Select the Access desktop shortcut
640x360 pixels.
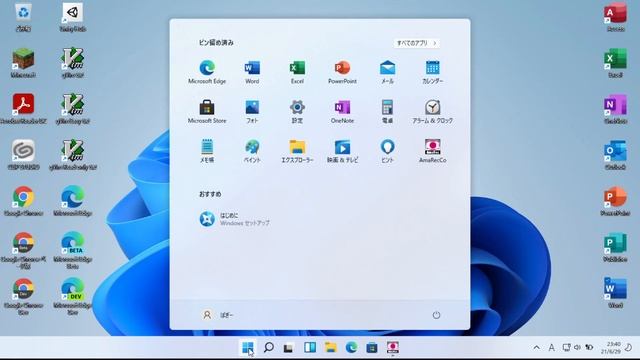click(615, 17)
